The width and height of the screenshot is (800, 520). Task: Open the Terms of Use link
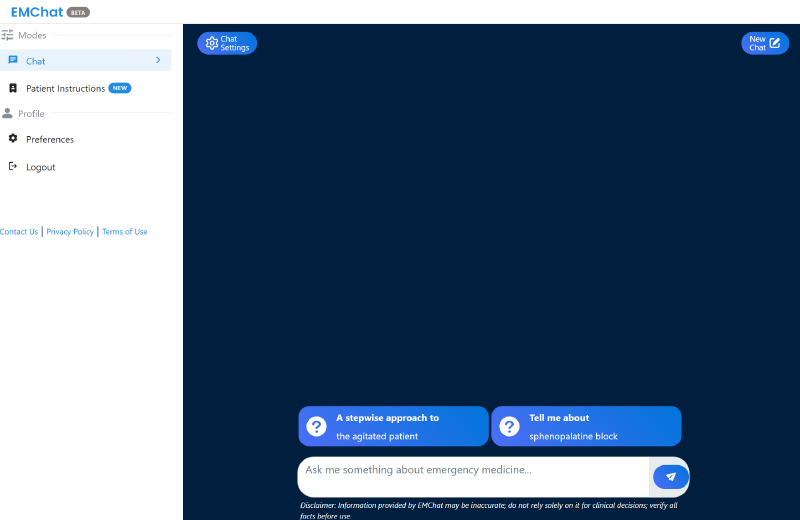[x=124, y=232]
